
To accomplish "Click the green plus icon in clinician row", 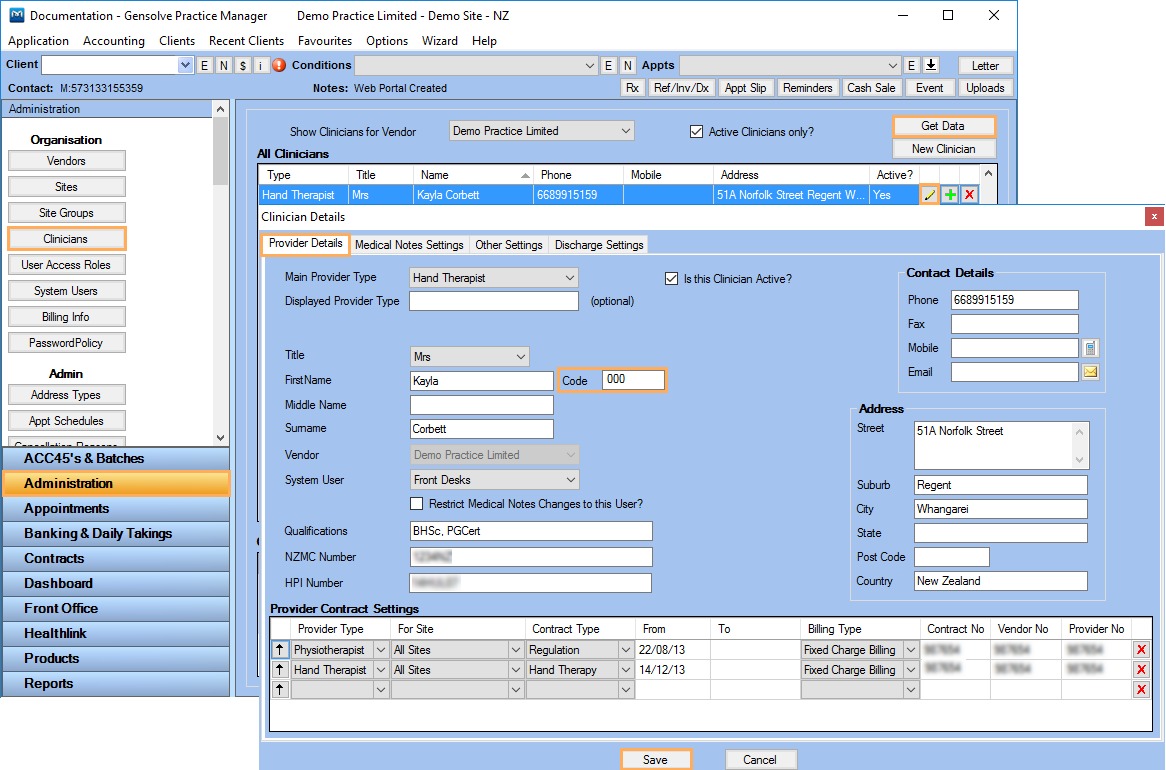I will 950,195.
